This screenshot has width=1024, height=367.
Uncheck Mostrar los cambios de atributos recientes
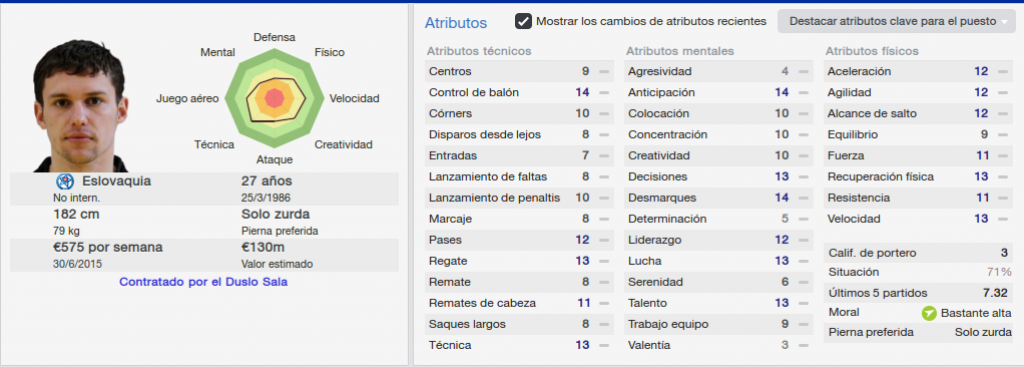pos(523,21)
